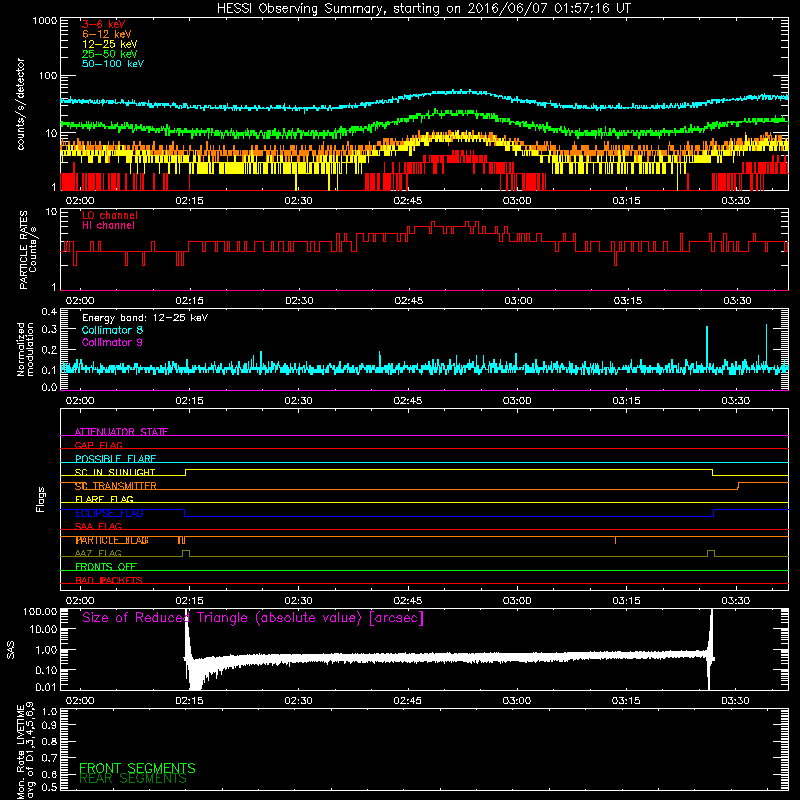This screenshot has width=800, height=800.
Task: Select the LO channel legend label
Action: [110, 215]
